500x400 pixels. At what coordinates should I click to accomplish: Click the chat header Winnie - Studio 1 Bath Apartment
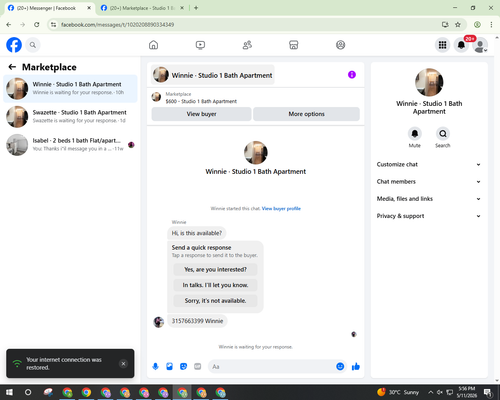coord(213,75)
